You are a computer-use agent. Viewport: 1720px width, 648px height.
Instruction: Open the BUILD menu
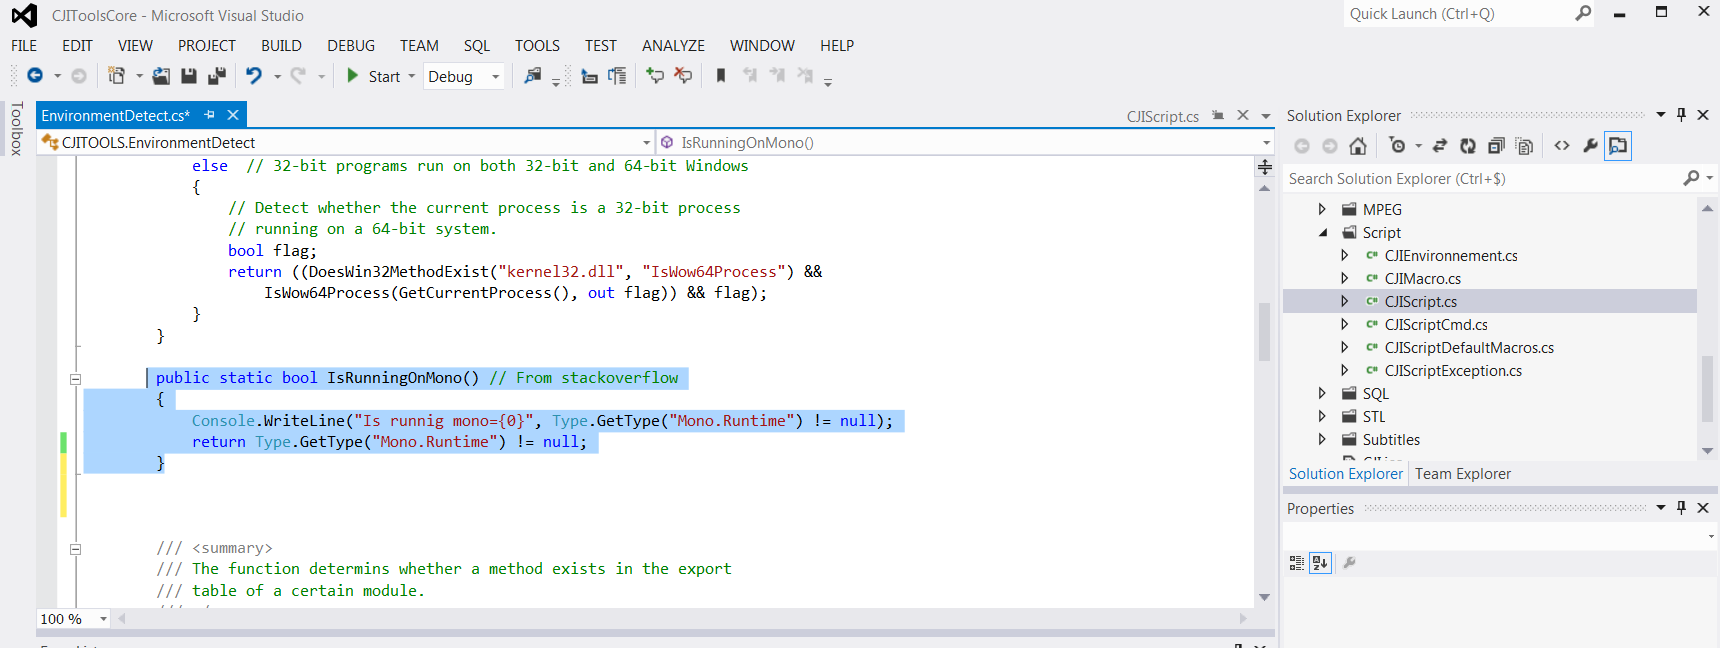[281, 46]
